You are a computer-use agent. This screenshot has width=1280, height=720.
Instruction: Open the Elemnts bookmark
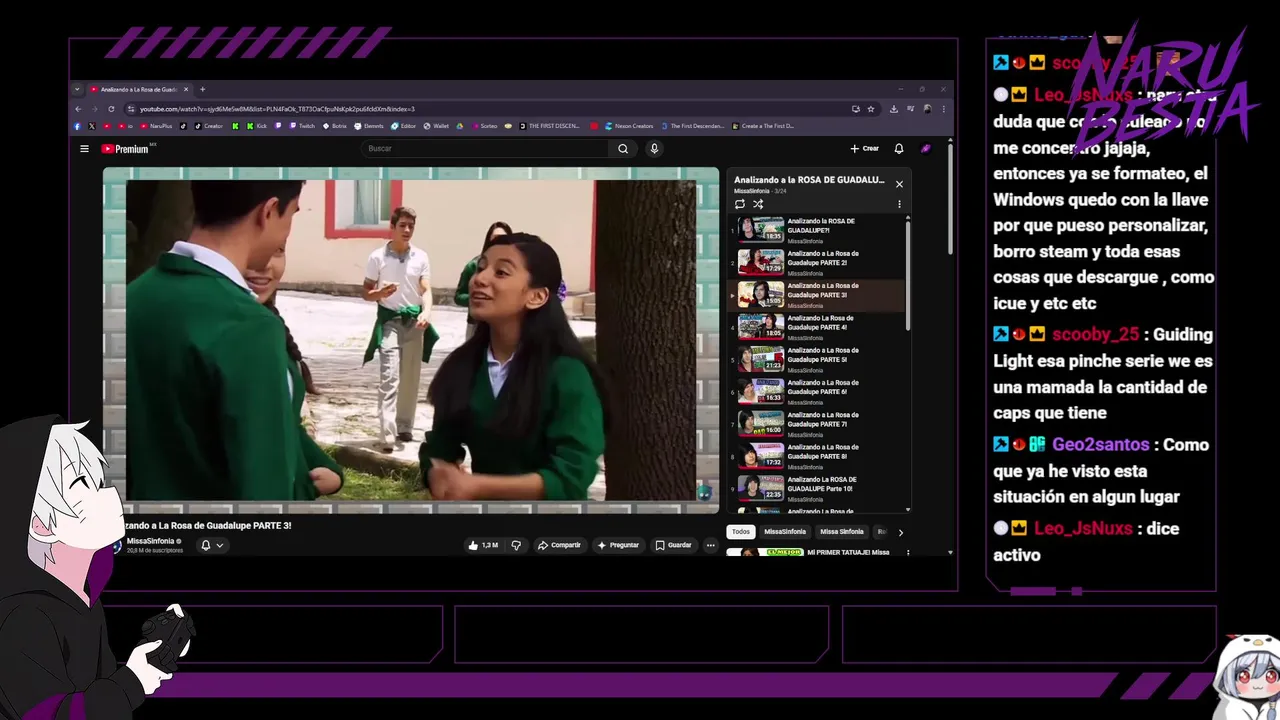368,126
